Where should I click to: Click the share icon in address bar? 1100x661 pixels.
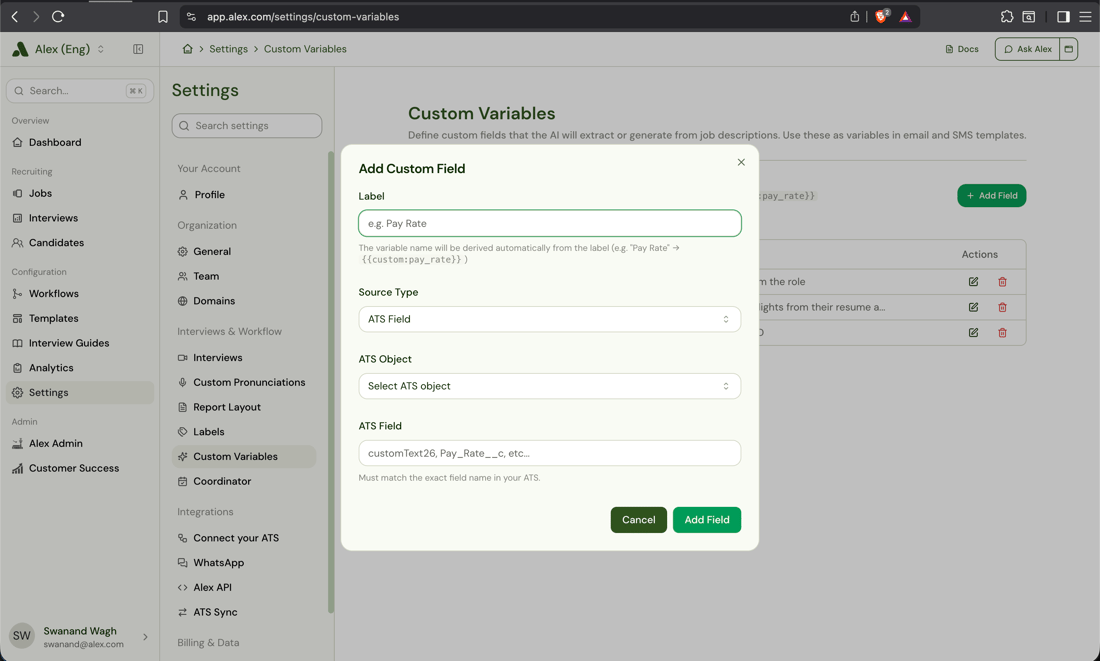click(x=854, y=17)
